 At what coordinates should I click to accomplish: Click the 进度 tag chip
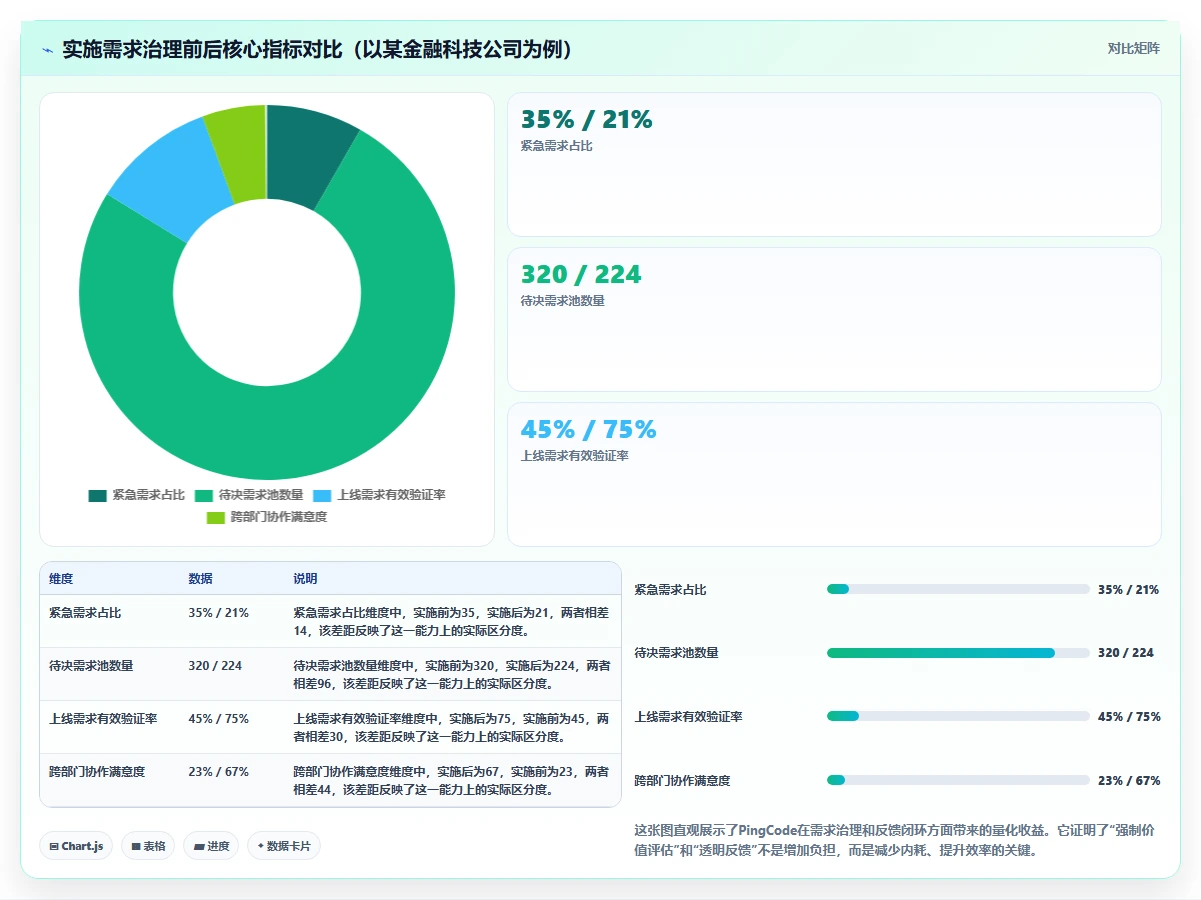click(211, 846)
